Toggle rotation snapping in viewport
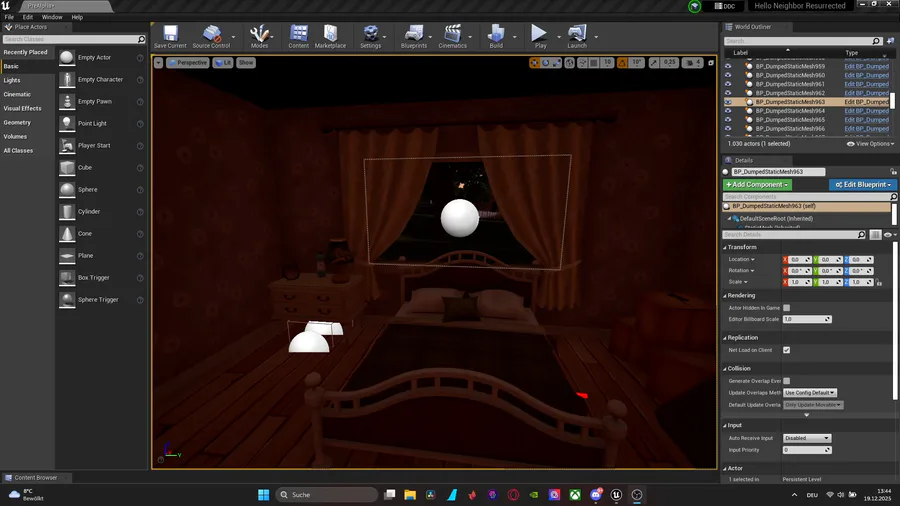Viewport: 900px width, 506px height. (622, 63)
